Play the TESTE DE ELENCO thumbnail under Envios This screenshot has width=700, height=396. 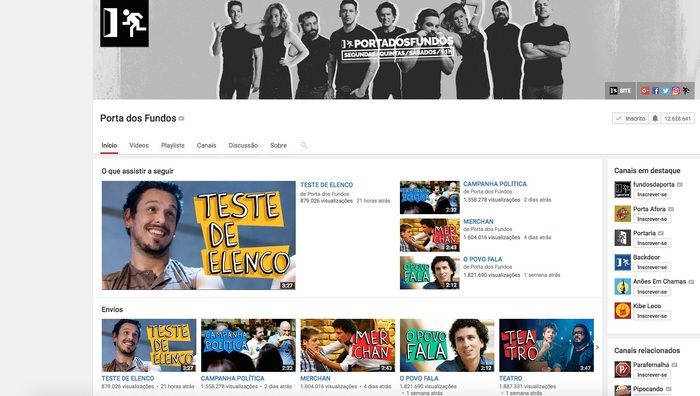(149, 345)
